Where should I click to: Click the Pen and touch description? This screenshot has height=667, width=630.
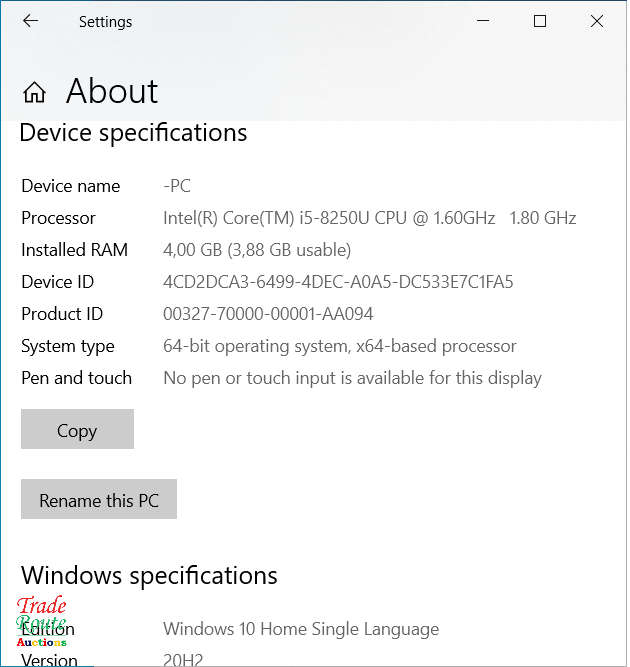point(352,378)
